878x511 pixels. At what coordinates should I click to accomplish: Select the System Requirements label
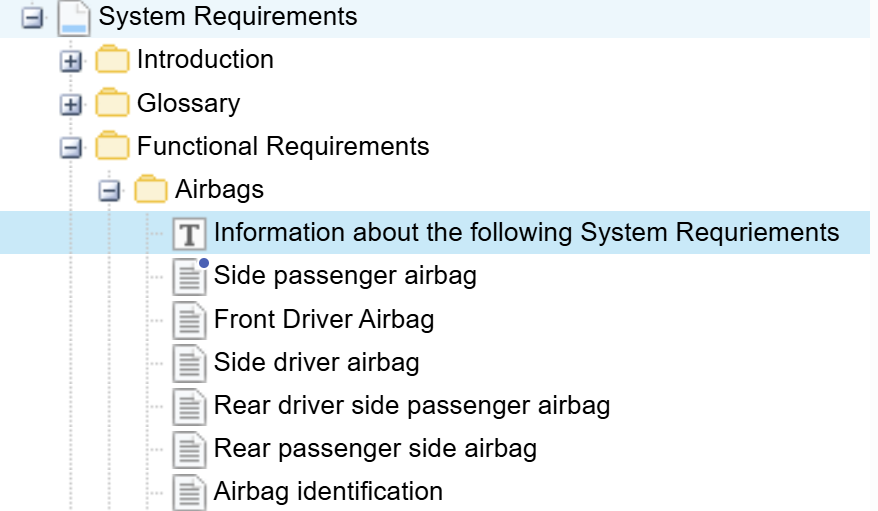[228, 16]
